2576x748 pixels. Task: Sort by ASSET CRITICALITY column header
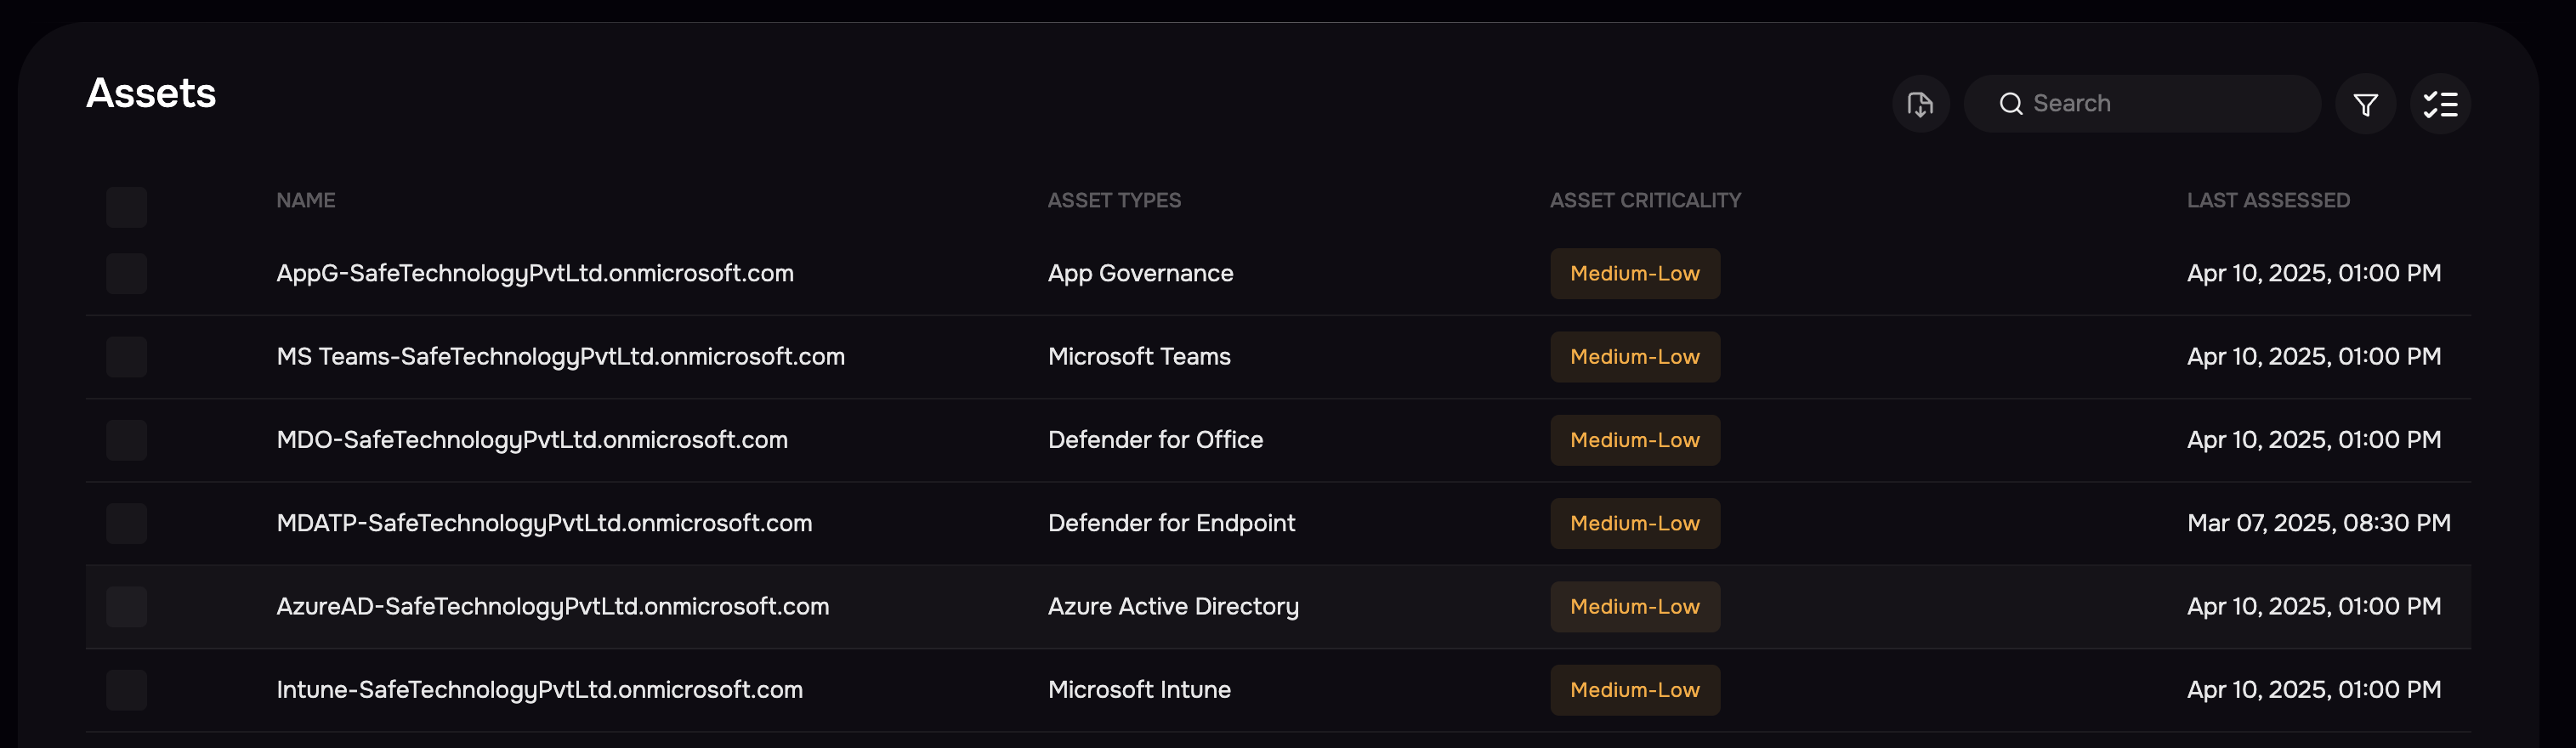1645,200
